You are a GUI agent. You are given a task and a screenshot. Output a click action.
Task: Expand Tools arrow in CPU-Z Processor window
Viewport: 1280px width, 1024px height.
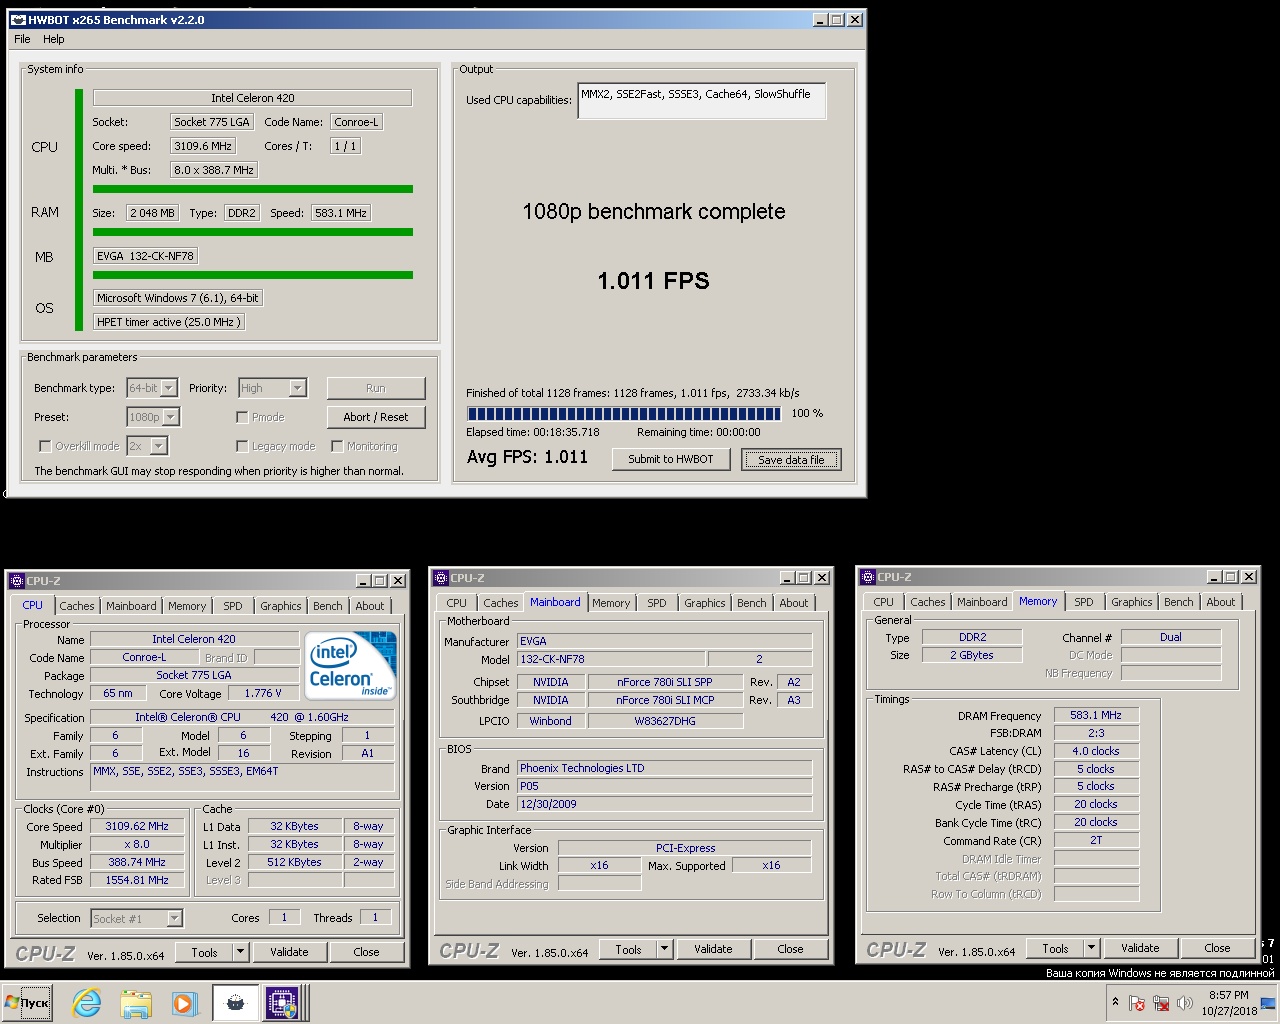[x=241, y=952]
